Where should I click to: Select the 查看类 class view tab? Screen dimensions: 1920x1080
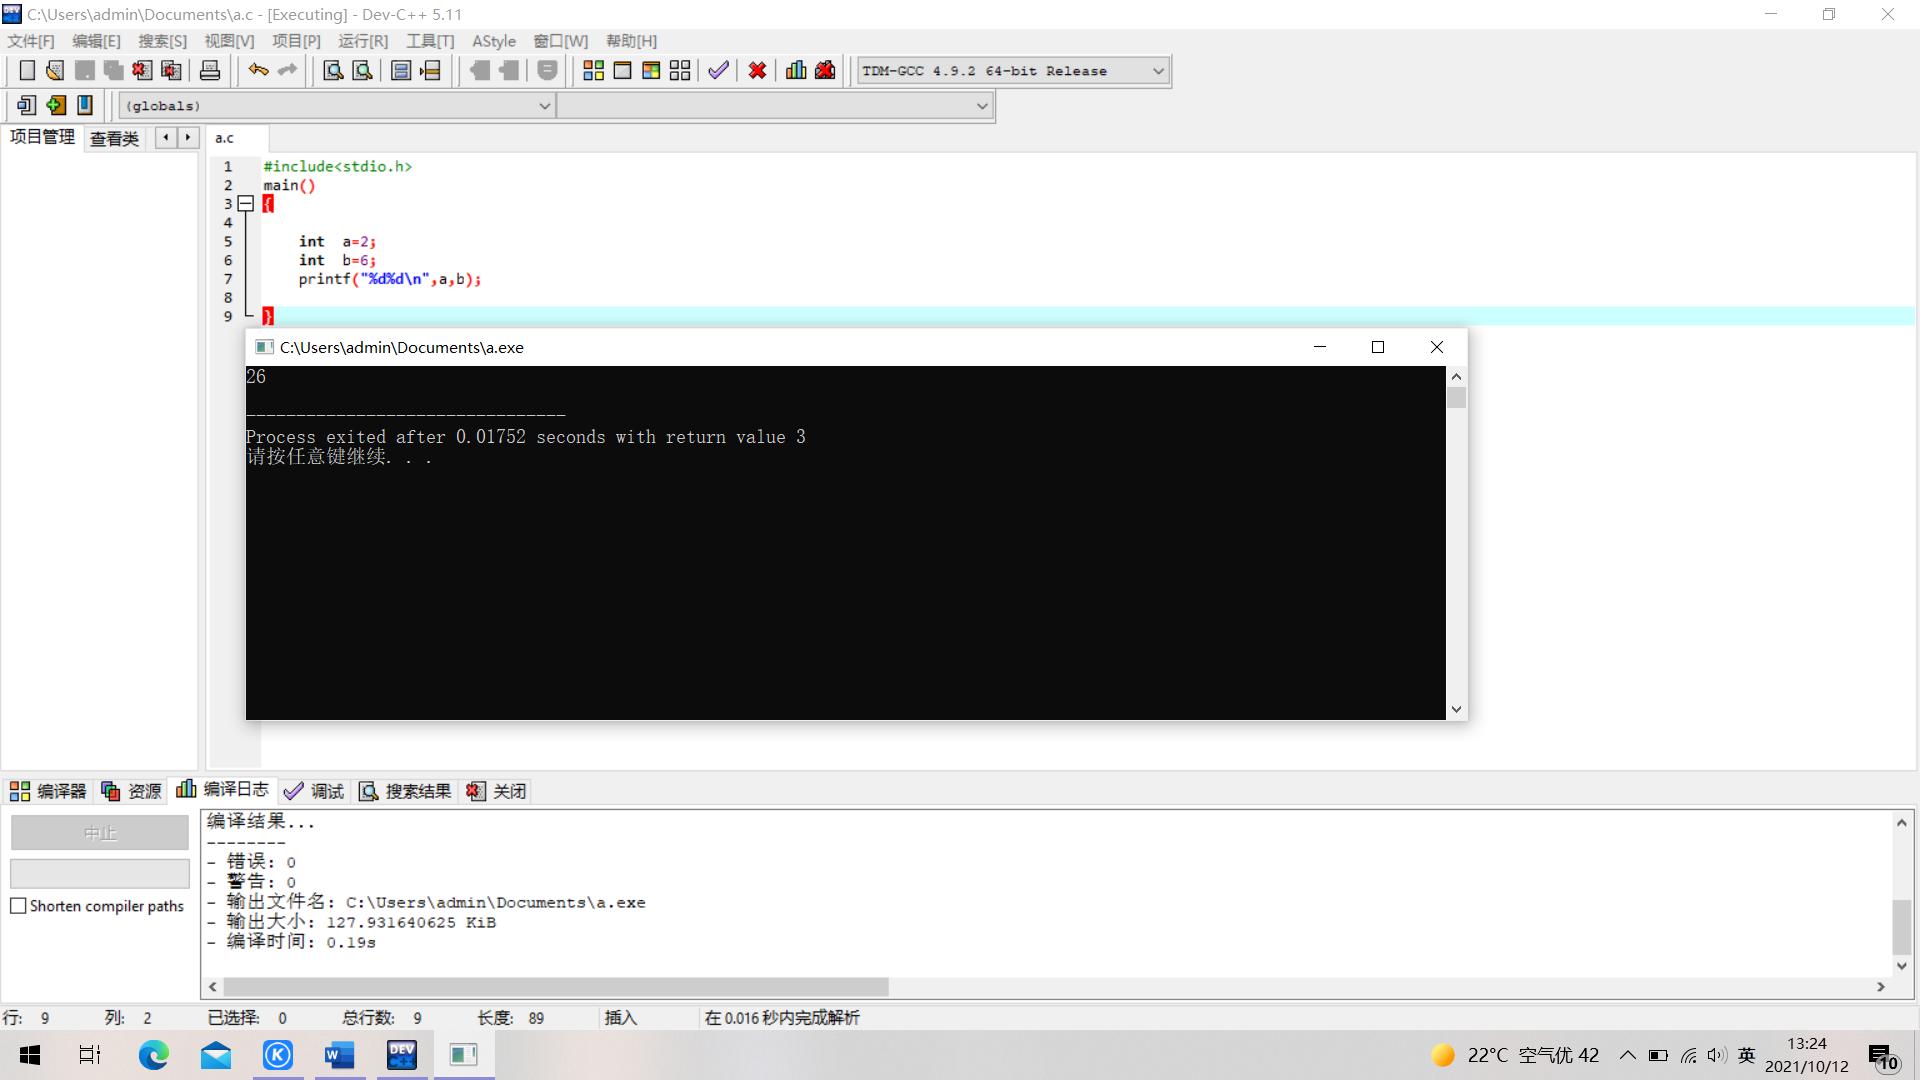[114, 138]
